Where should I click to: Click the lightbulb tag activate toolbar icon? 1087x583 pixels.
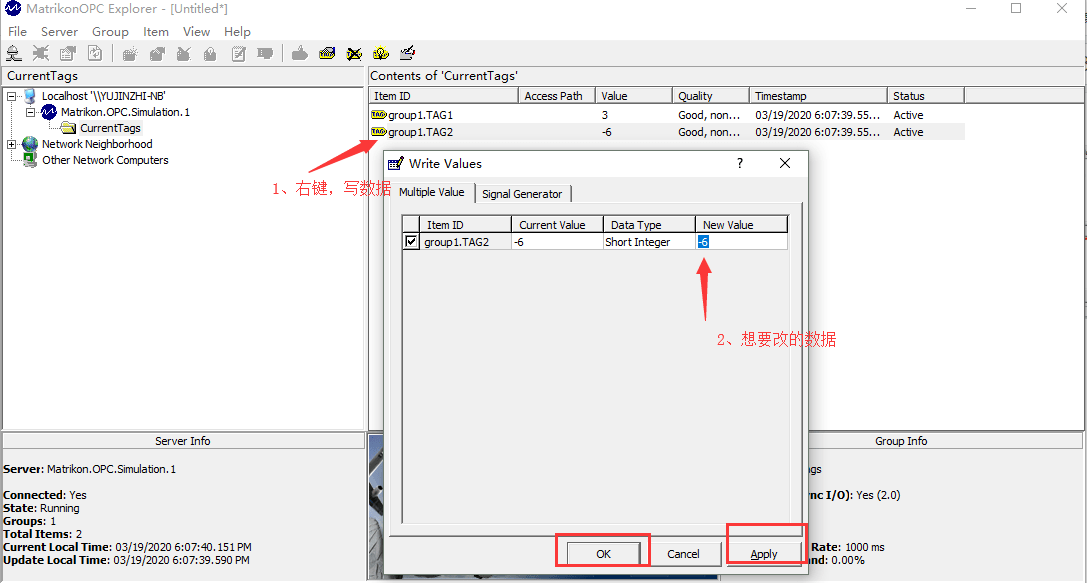pyautogui.click(x=381, y=53)
